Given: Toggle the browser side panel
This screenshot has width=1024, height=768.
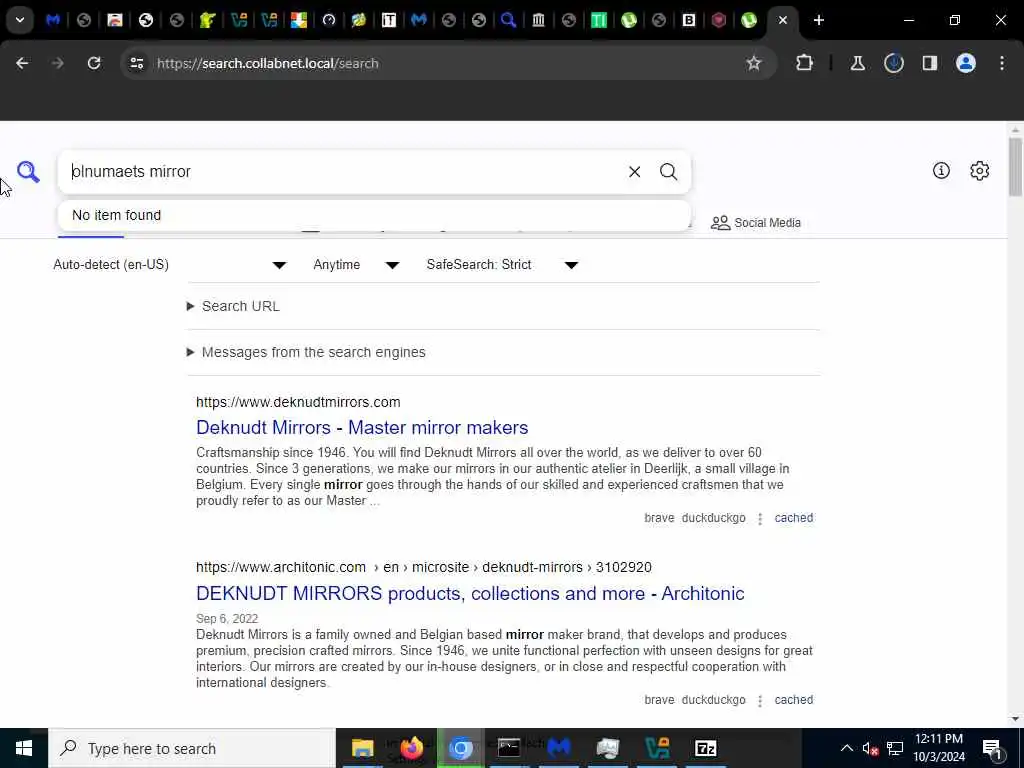Looking at the screenshot, I should (x=930, y=63).
